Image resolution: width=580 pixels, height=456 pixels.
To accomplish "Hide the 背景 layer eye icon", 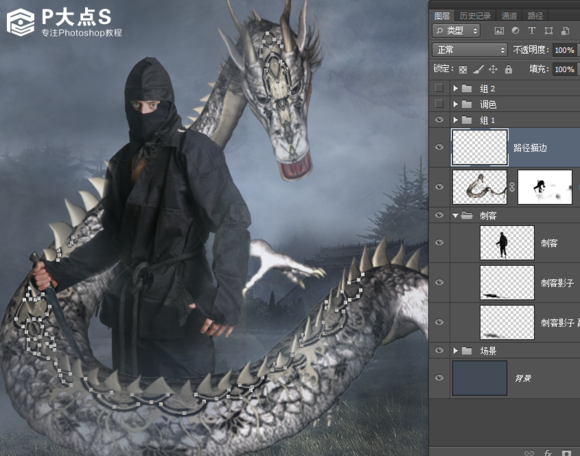I will pos(439,378).
